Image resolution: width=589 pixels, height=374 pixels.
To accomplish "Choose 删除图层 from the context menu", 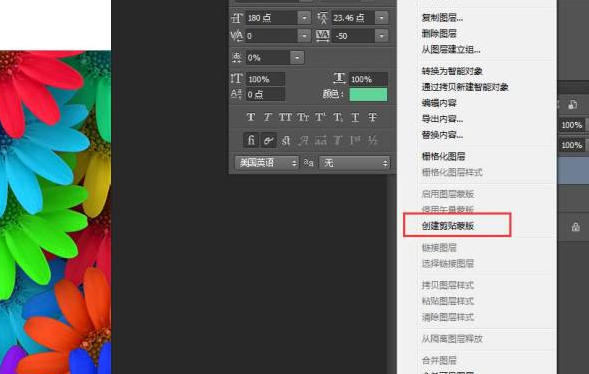I will pyautogui.click(x=439, y=33).
